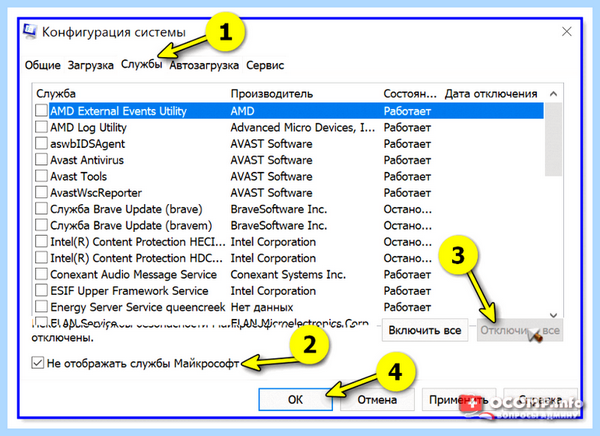Click the Отключить все button
Viewport: 600px width, 436px height.
[520, 330]
